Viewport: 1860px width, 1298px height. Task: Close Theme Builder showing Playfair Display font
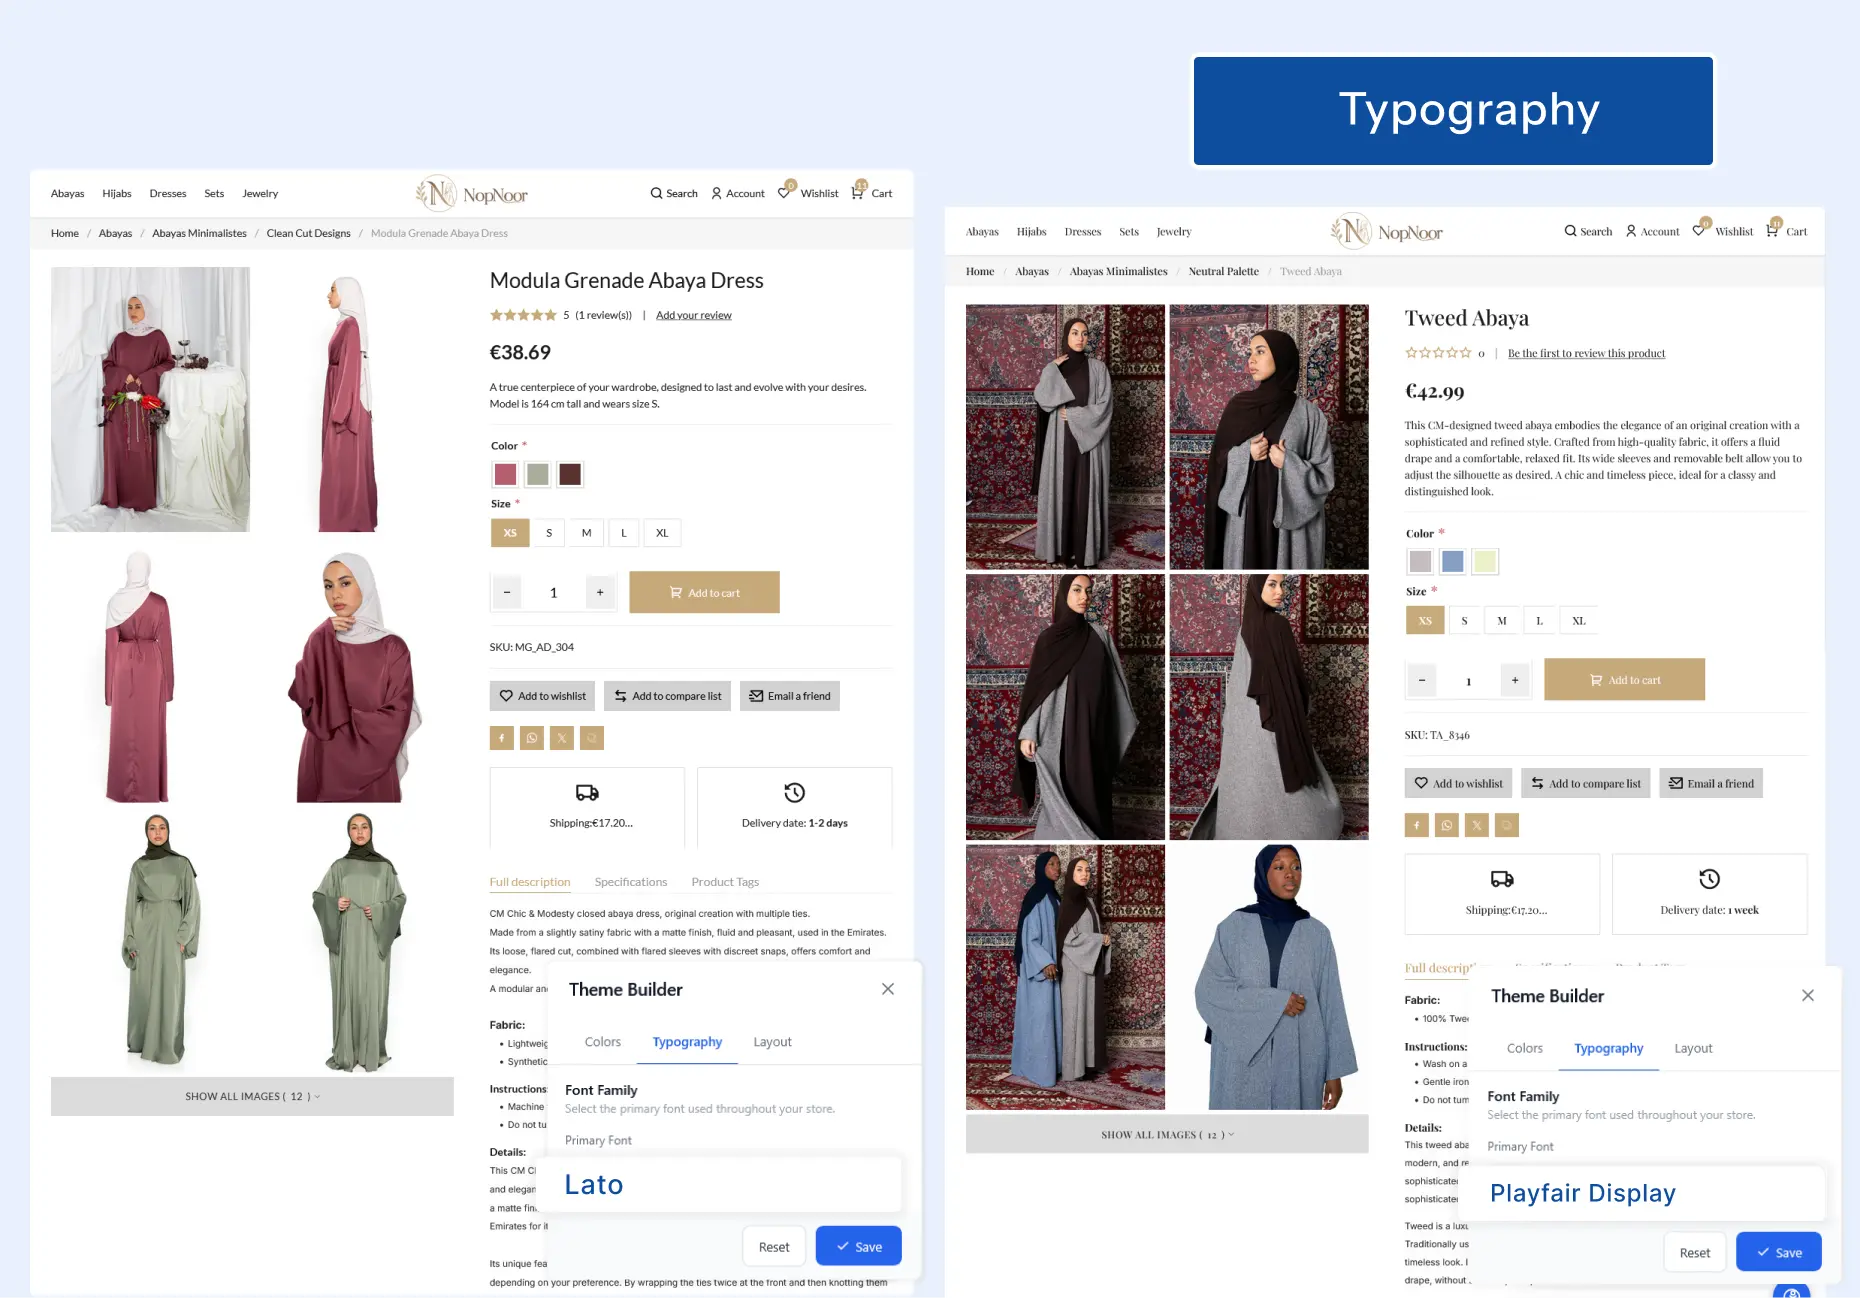click(1808, 995)
